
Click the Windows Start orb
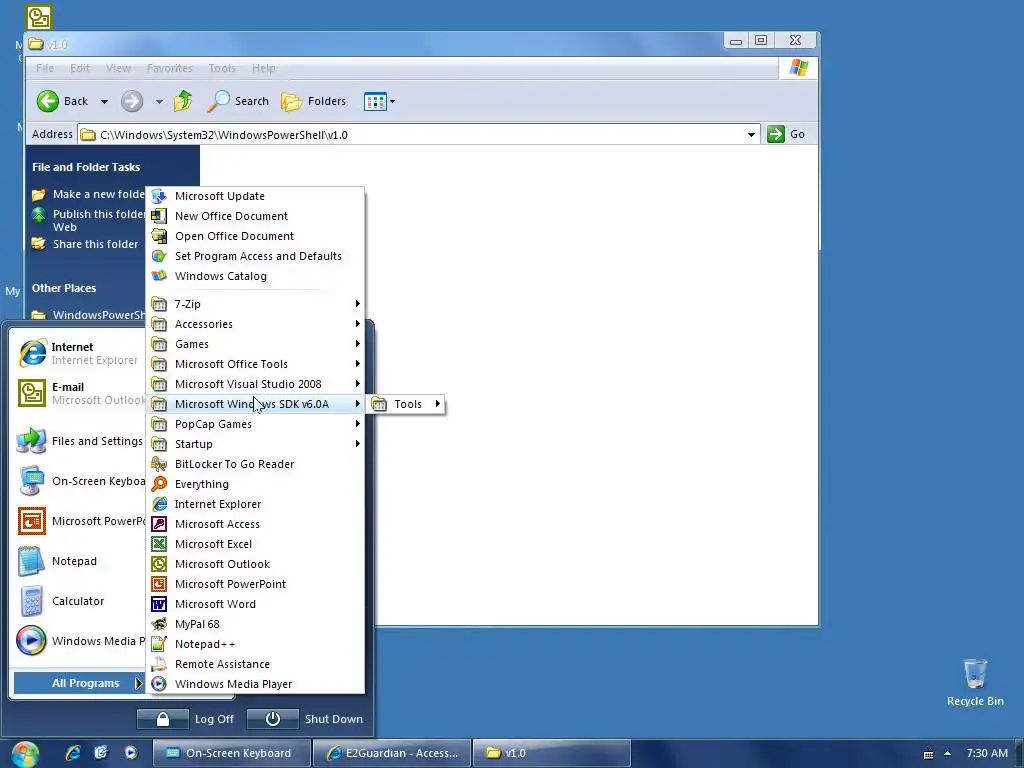25,754
